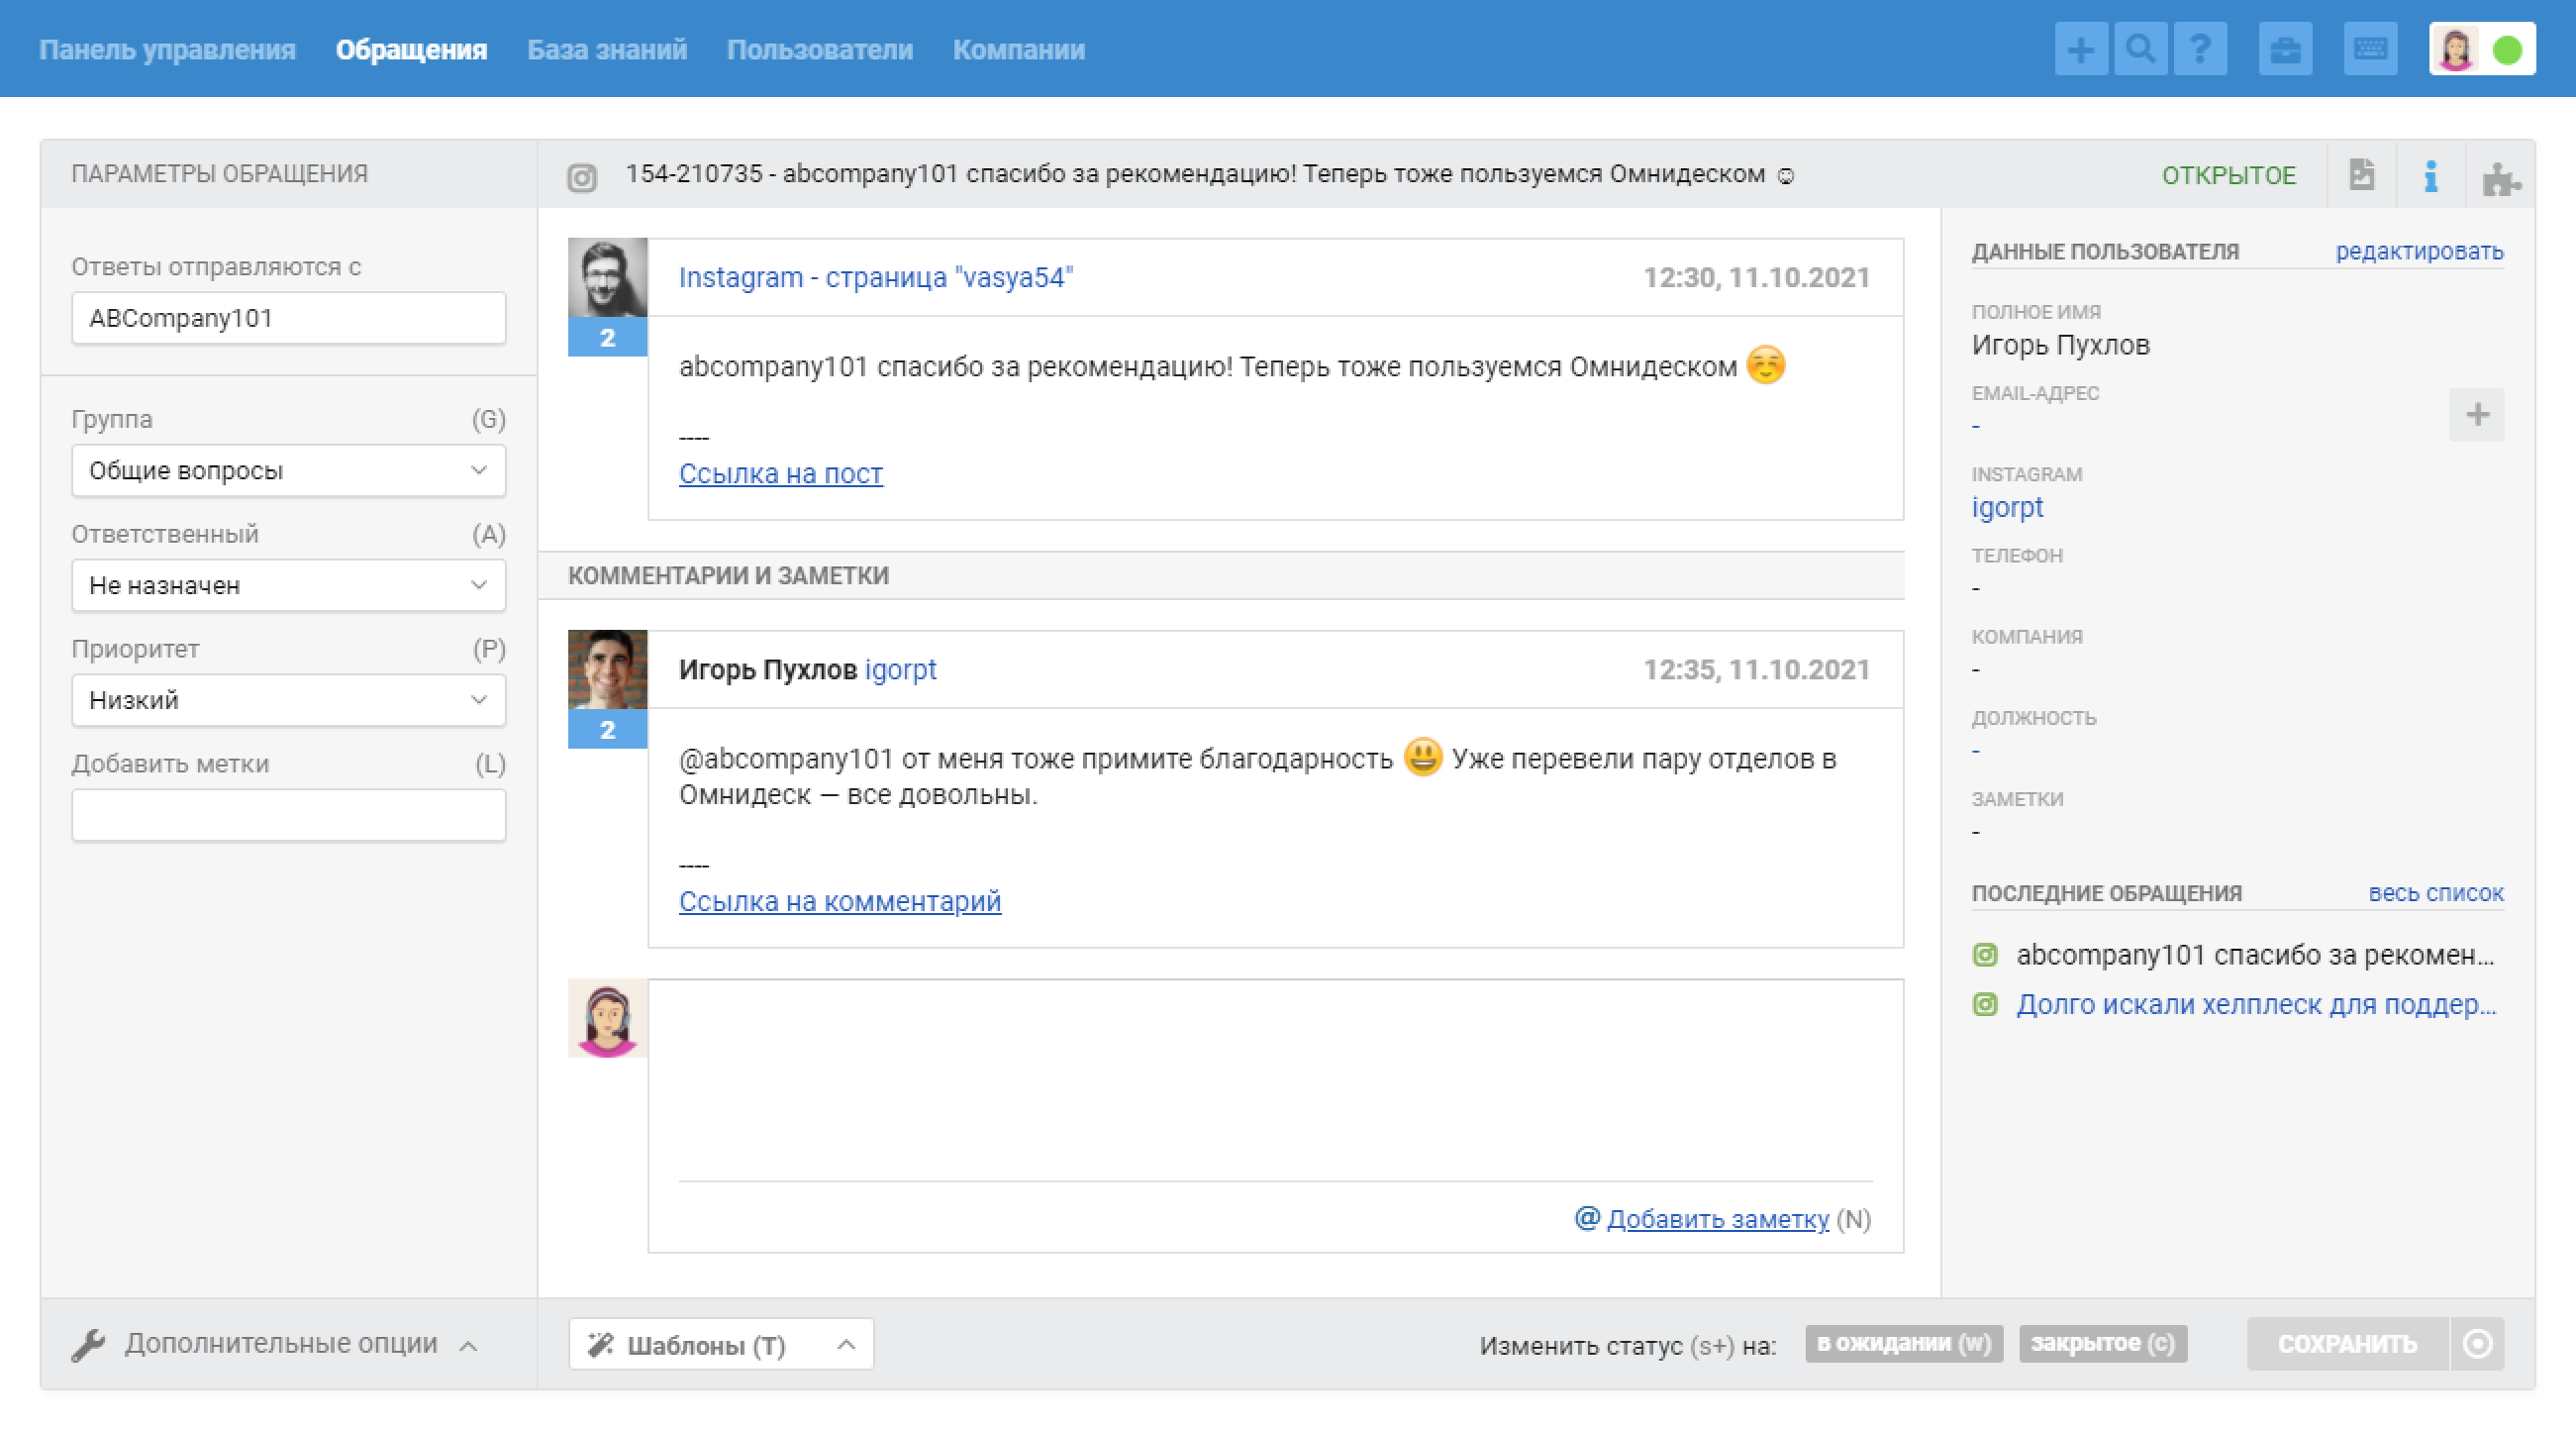Click the Instagram icon next to 'abcompany101 спасибо за рекомен…'
The image size is (2576, 1430).
click(1985, 954)
